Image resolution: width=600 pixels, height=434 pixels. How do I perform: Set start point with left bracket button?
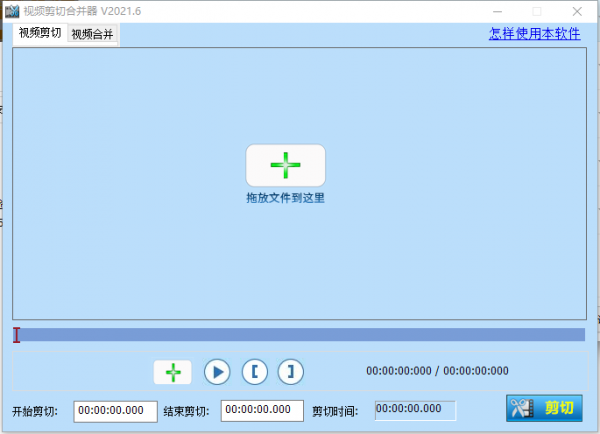click(x=254, y=372)
